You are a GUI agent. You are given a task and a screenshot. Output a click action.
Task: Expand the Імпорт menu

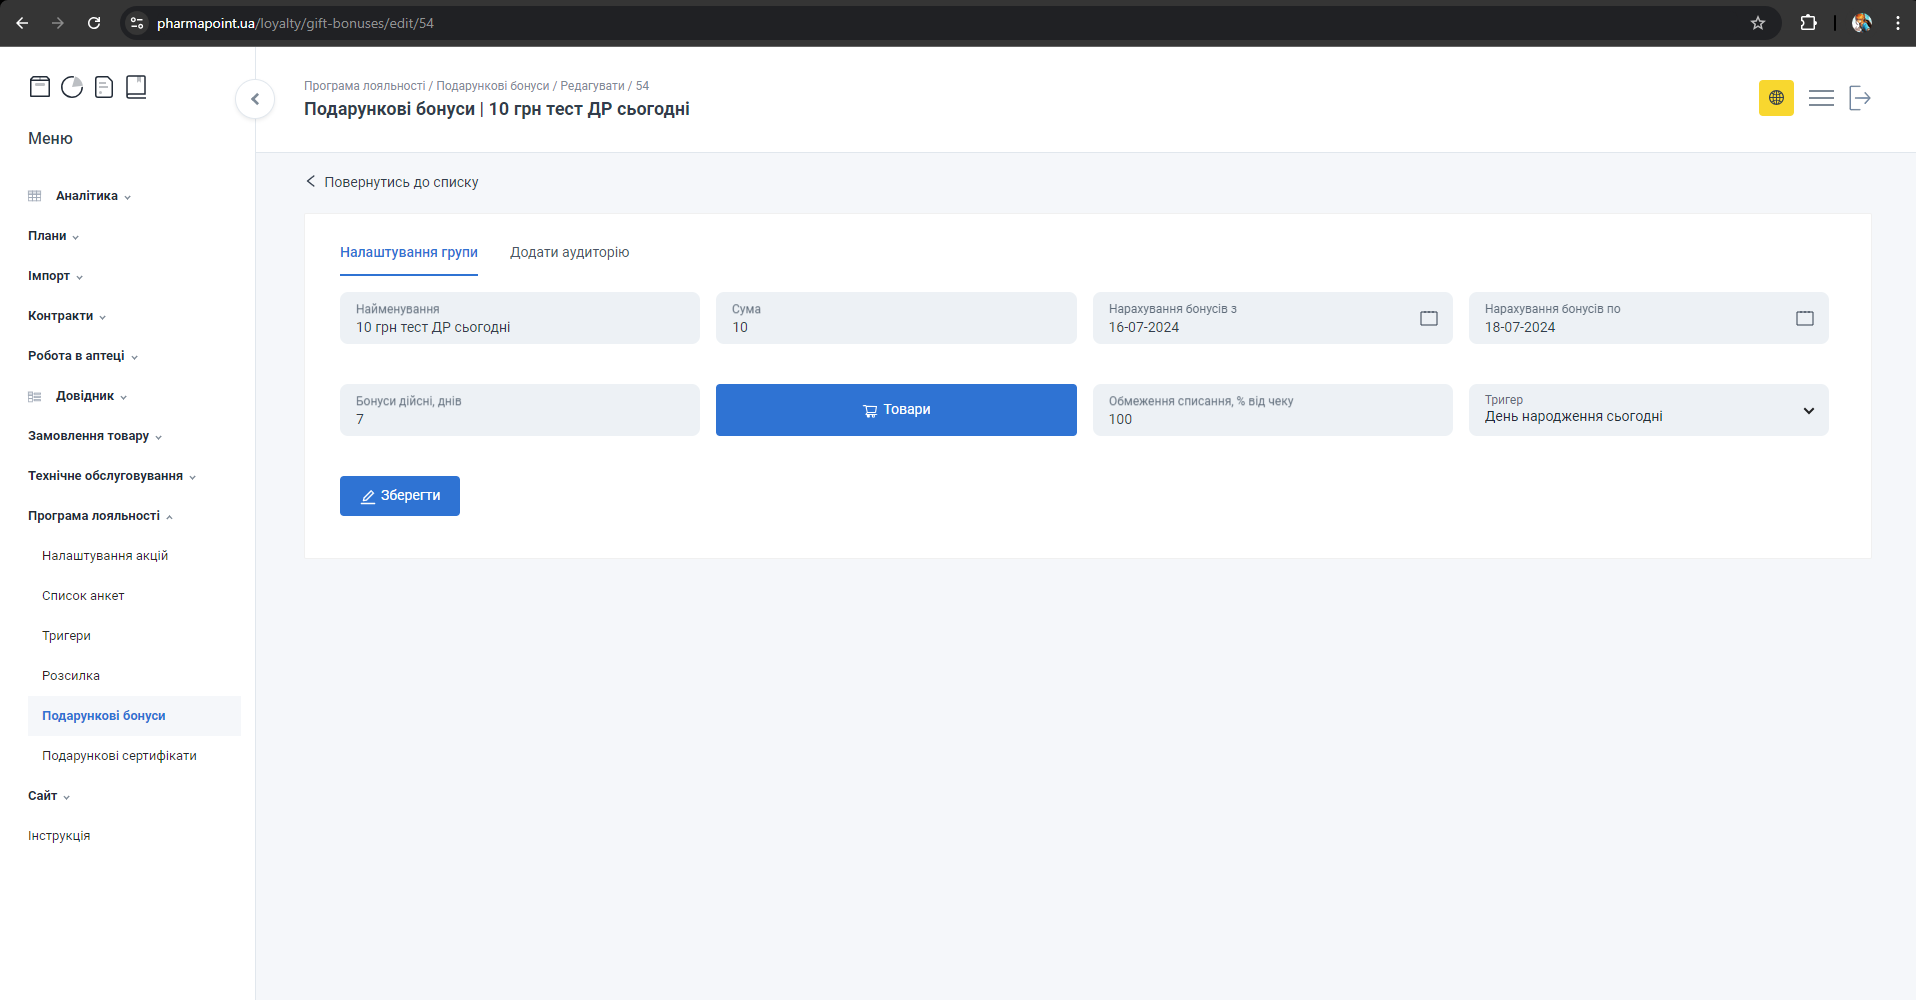click(56, 276)
